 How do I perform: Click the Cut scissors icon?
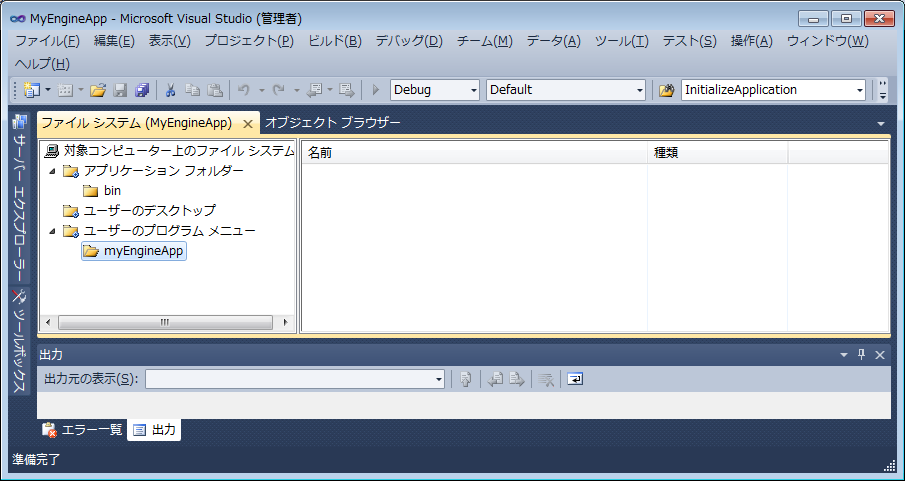pyautogui.click(x=170, y=90)
